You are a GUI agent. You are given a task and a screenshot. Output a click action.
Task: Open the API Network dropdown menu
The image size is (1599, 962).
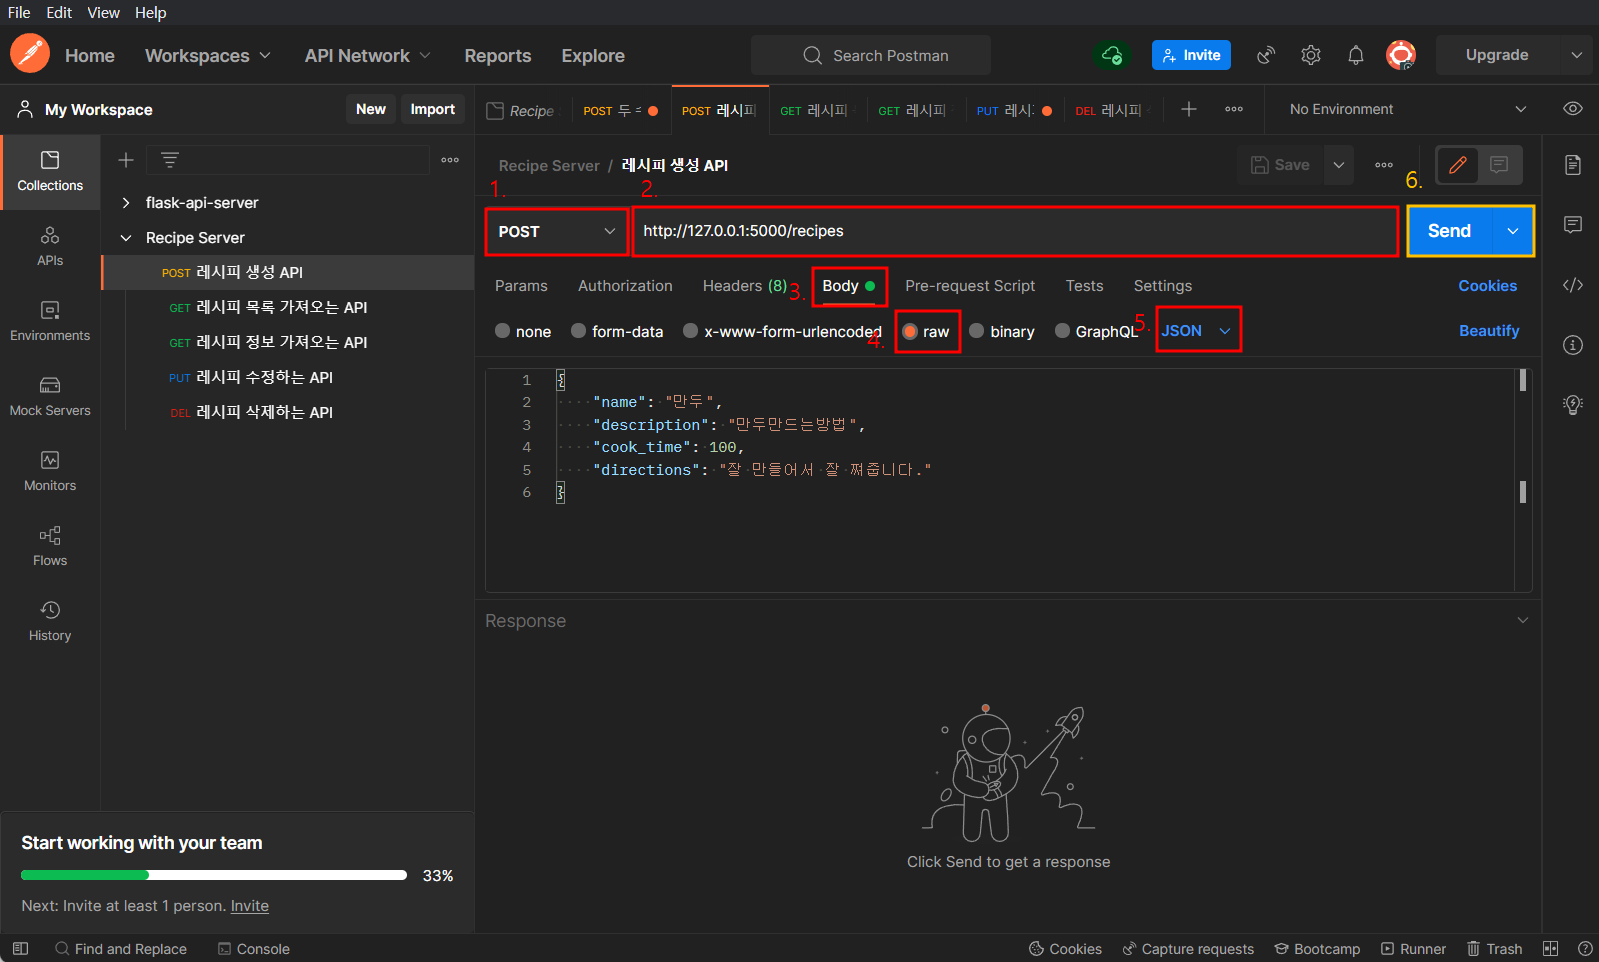367,56
